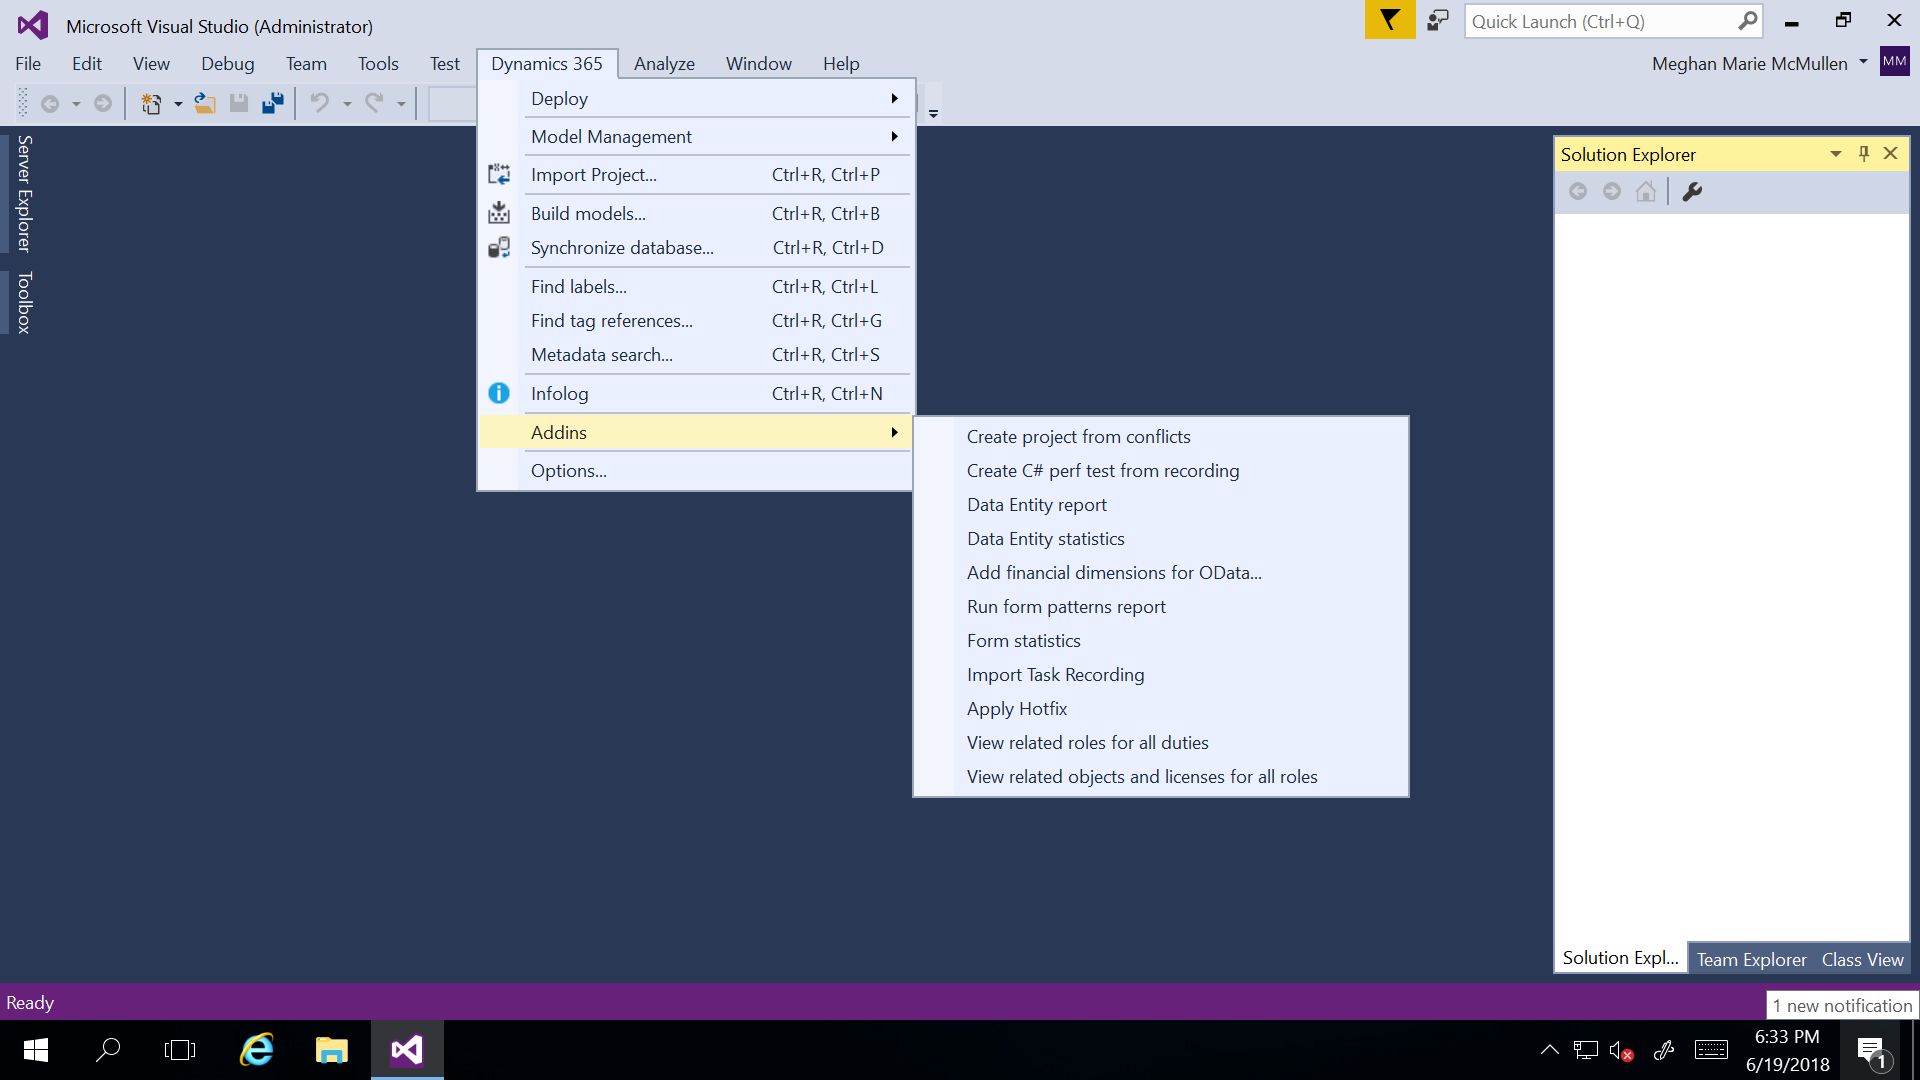Select View related roles for all duties

click(1087, 741)
